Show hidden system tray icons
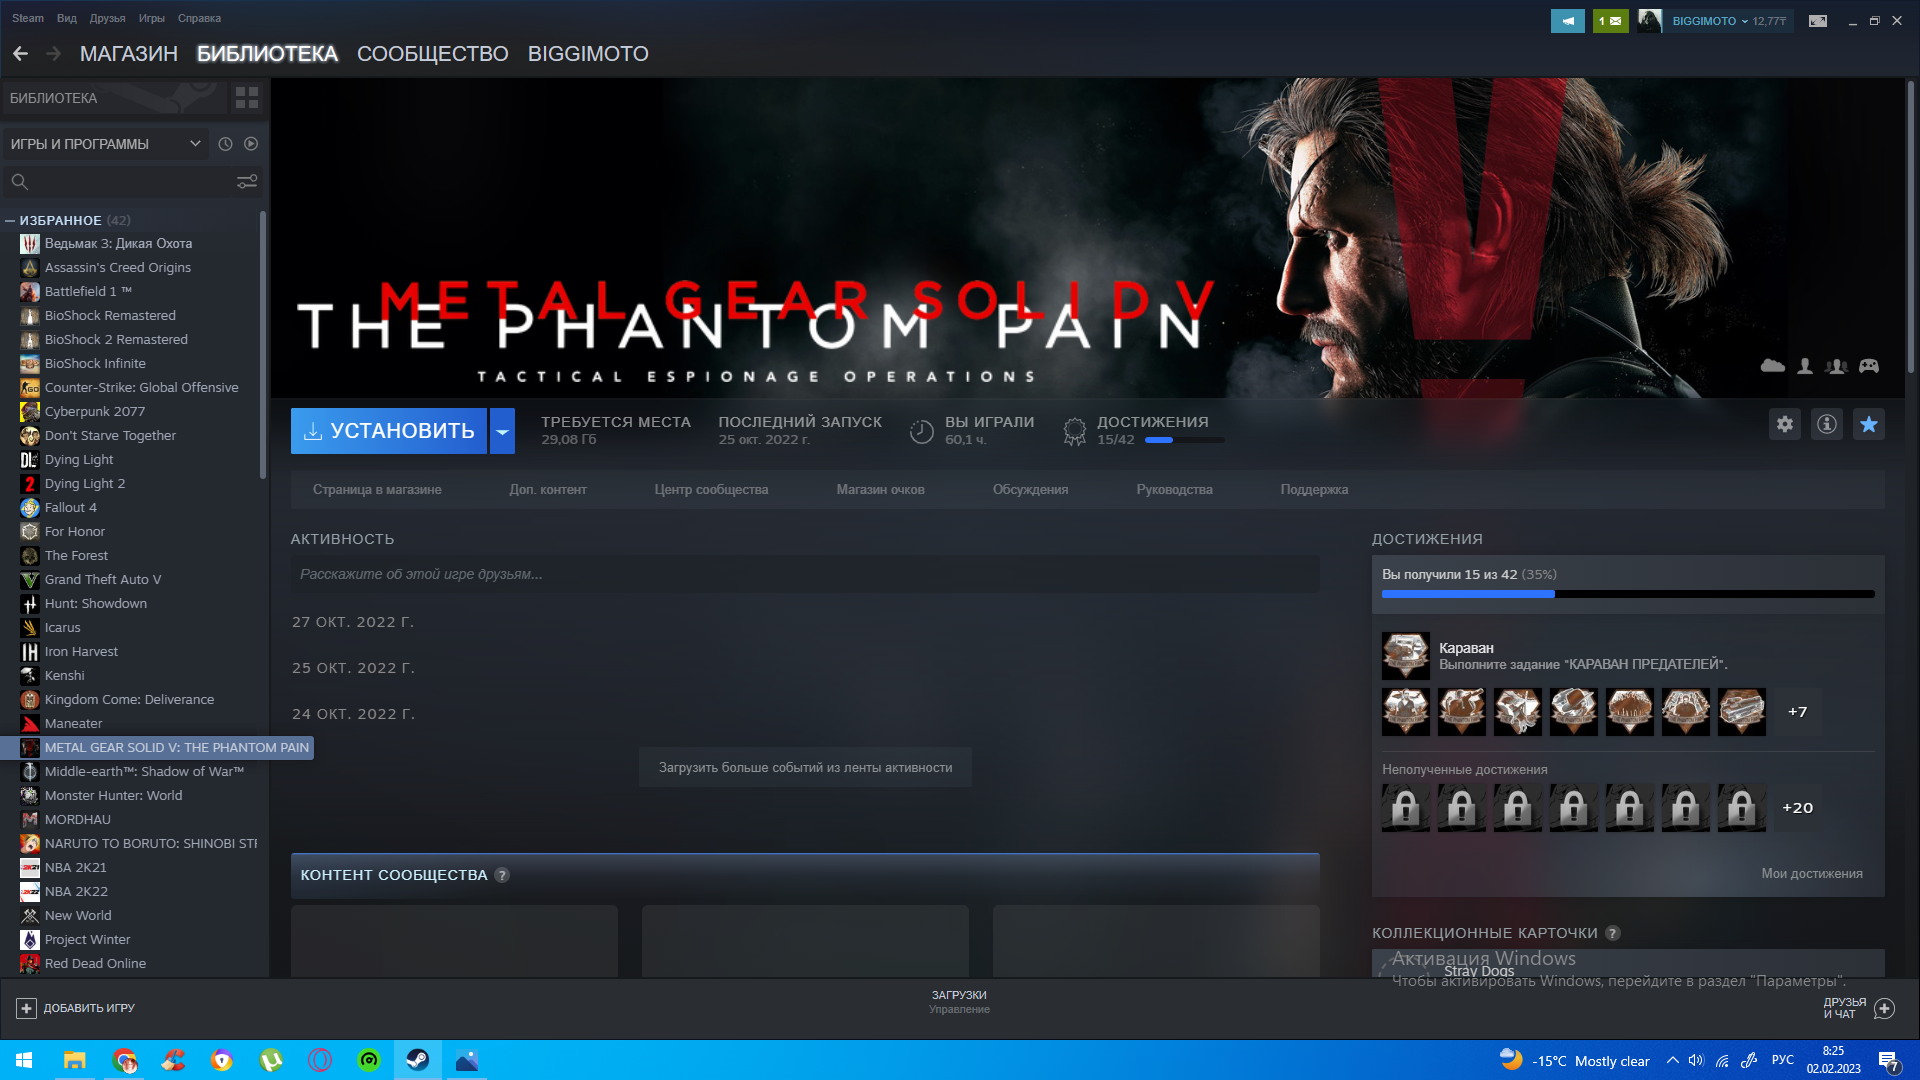This screenshot has width=1920, height=1080. coord(1672,1060)
